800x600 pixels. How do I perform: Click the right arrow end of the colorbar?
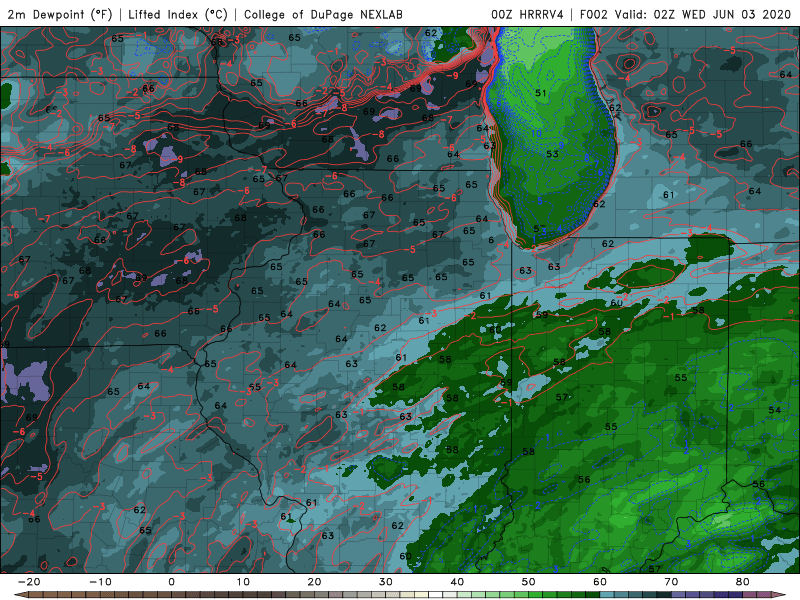point(780,595)
